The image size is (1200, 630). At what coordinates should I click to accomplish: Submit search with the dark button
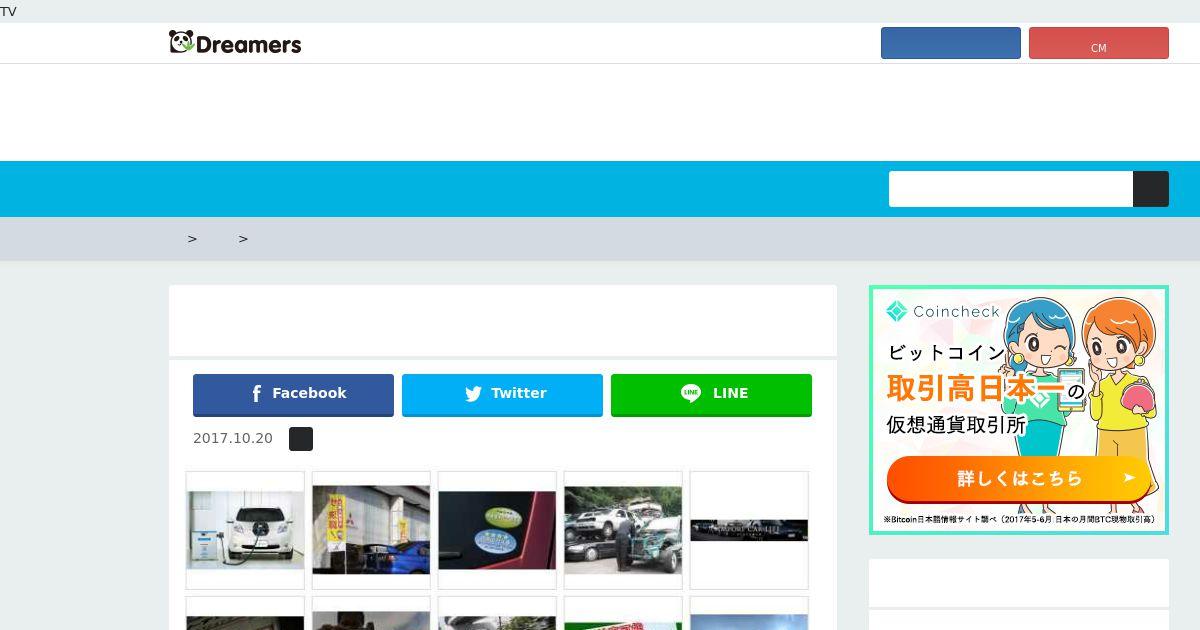(1151, 189)
